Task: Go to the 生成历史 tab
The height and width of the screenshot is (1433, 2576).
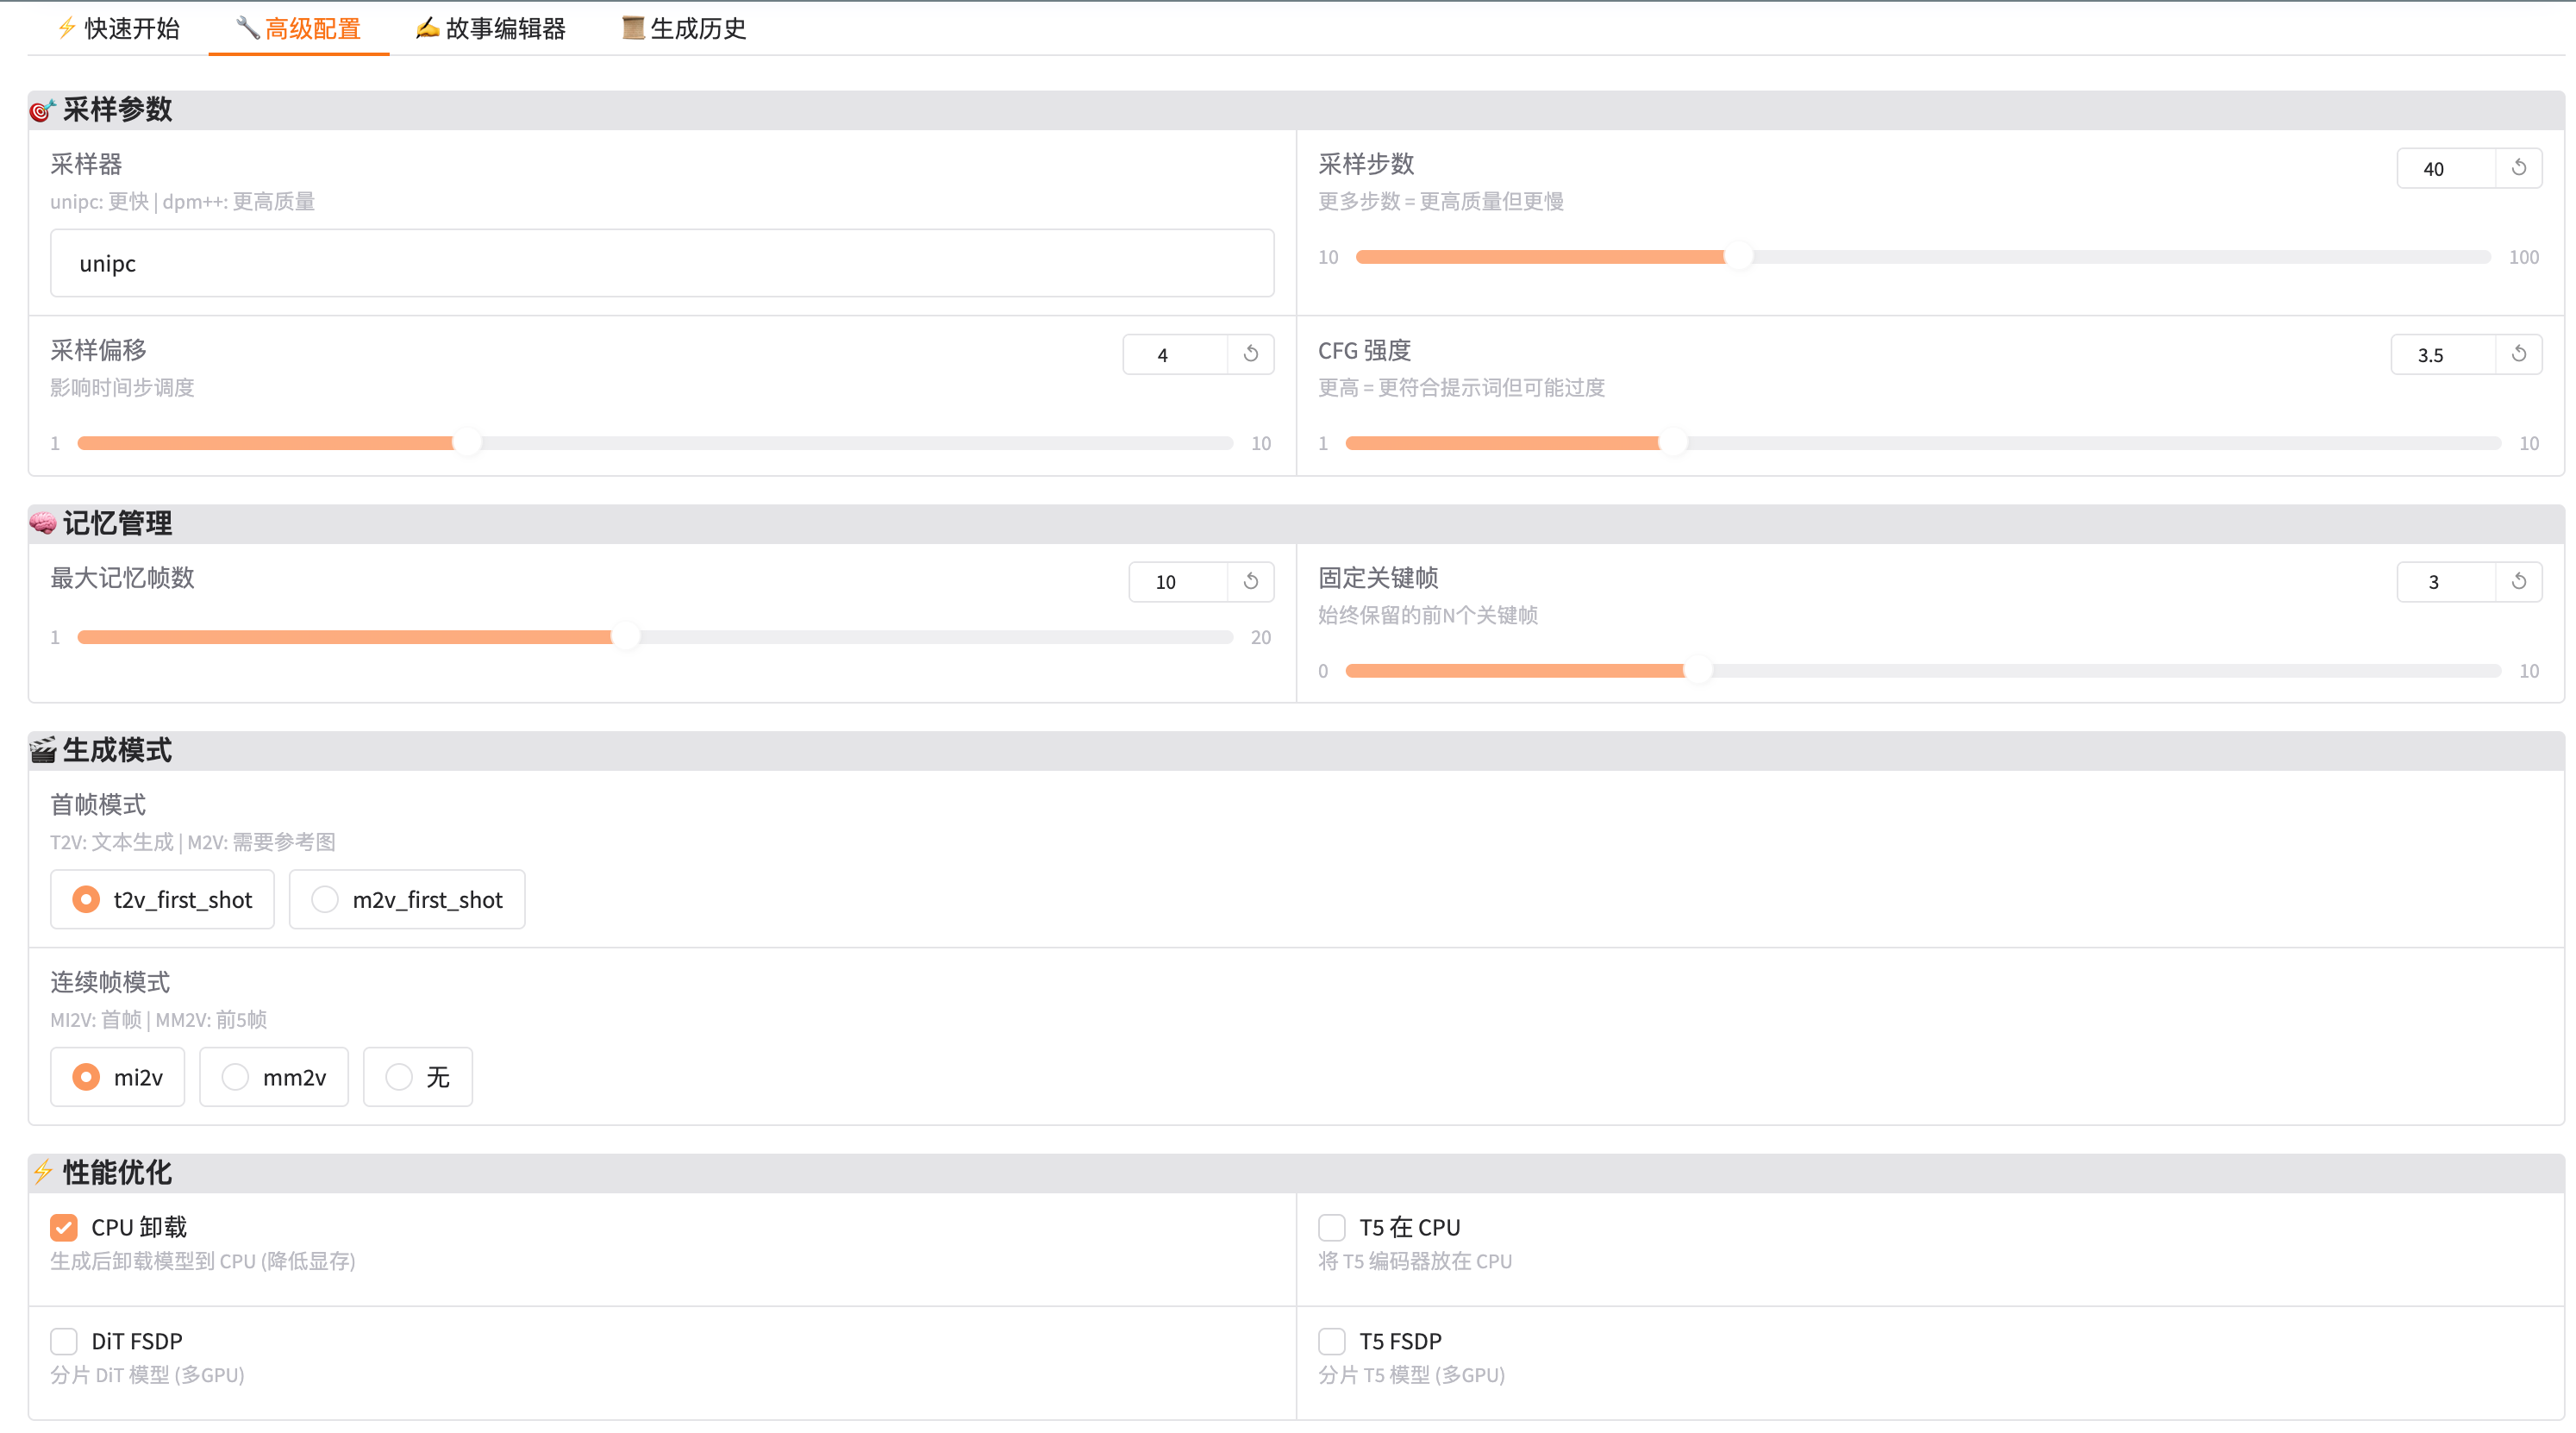Action: point(684,28)
